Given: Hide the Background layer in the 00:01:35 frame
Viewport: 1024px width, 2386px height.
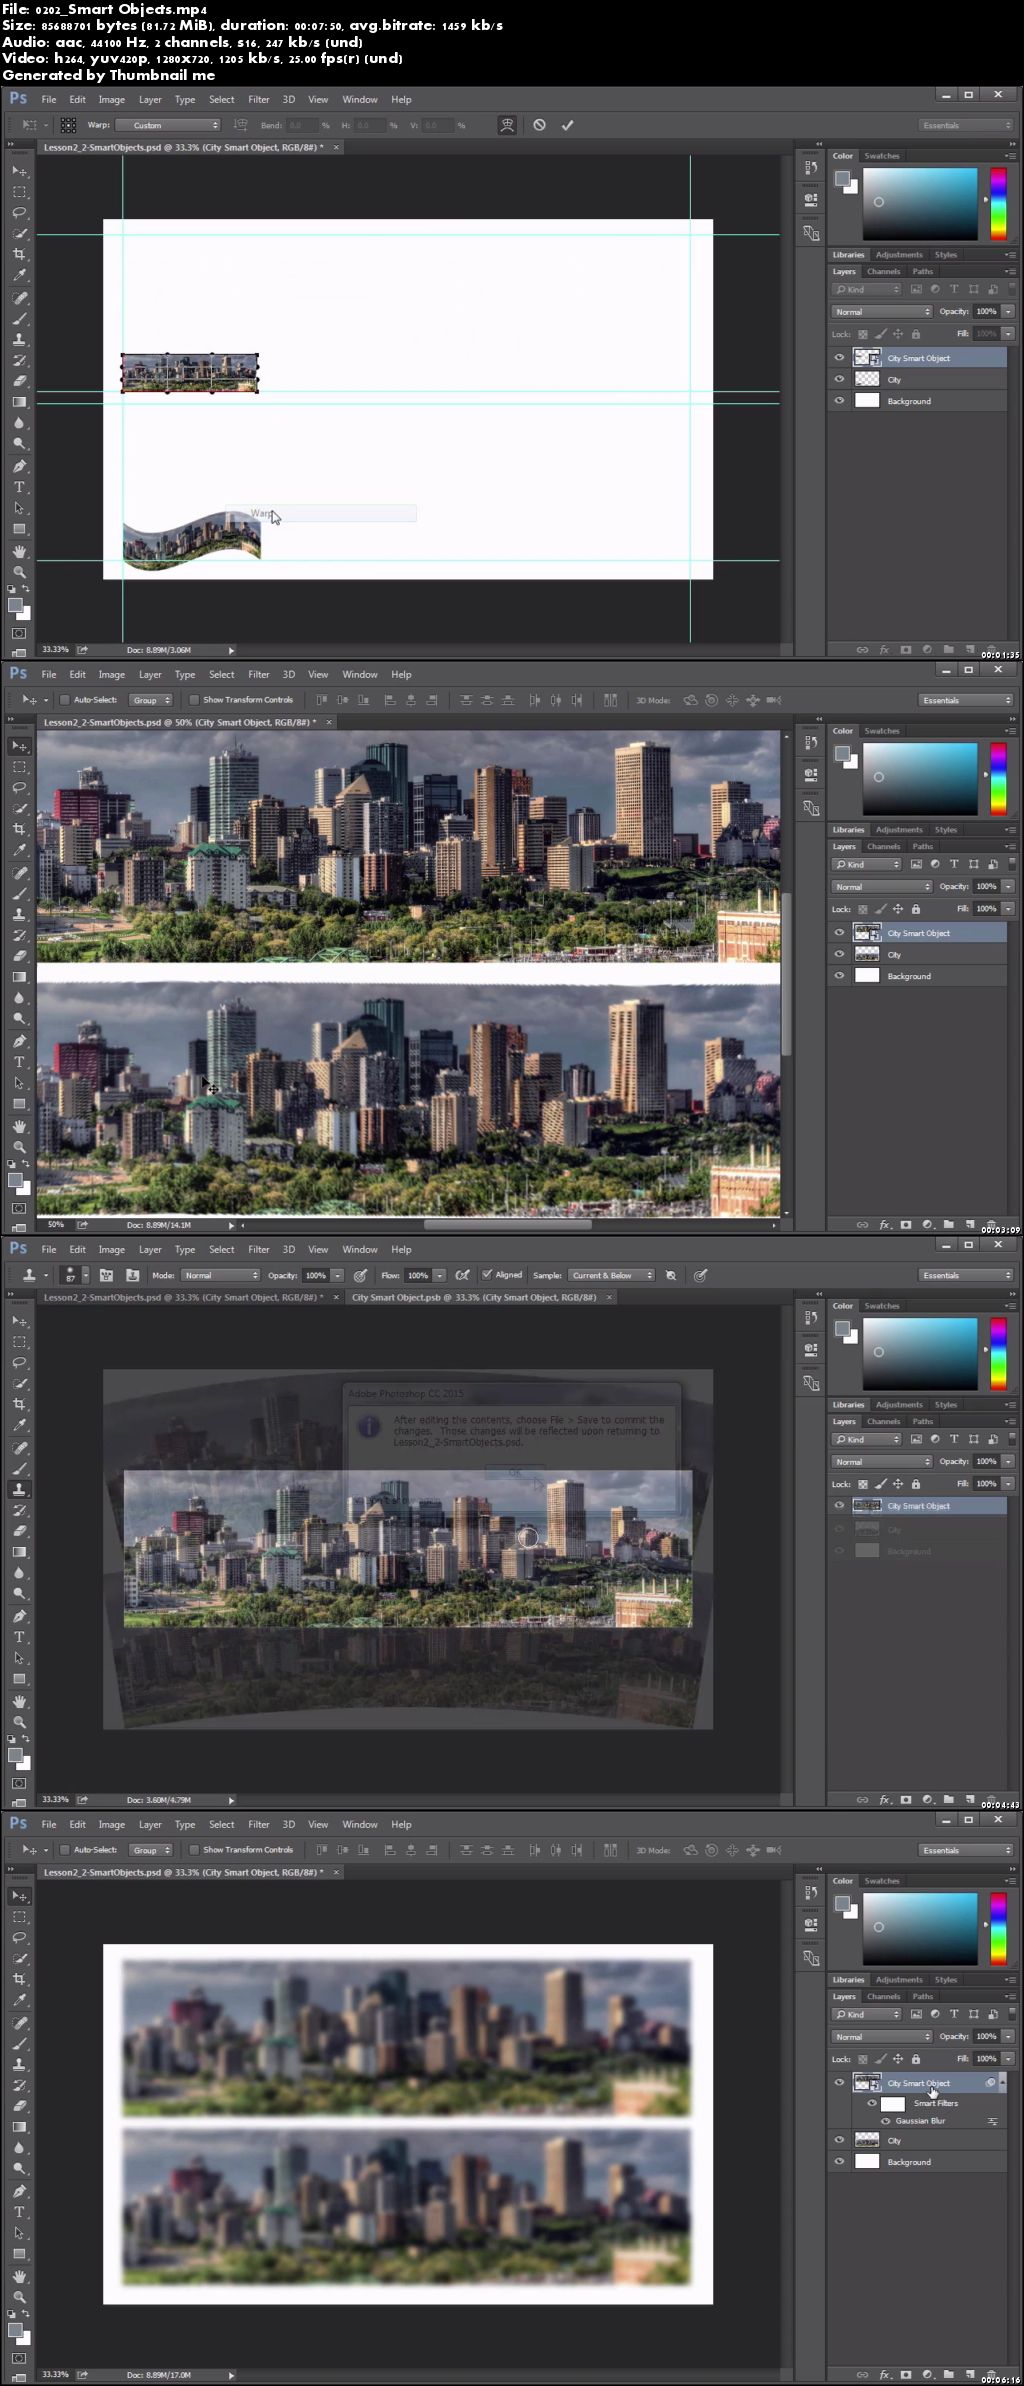Looking at the screenshot, I should [839, 401].
